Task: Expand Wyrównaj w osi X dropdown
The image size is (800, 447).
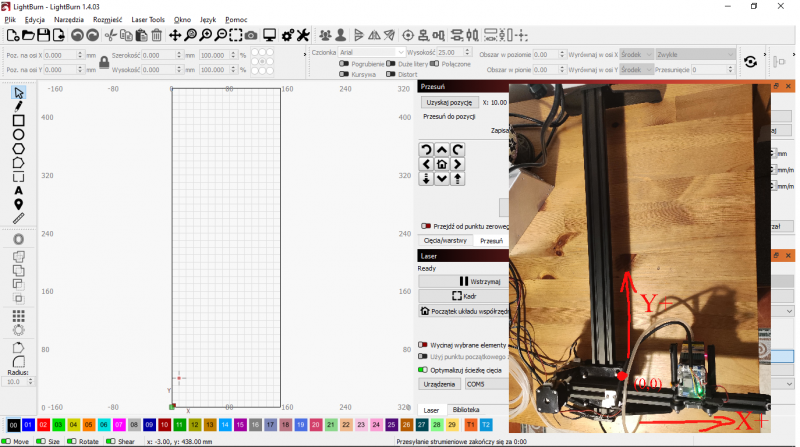Action: [636, 54]
